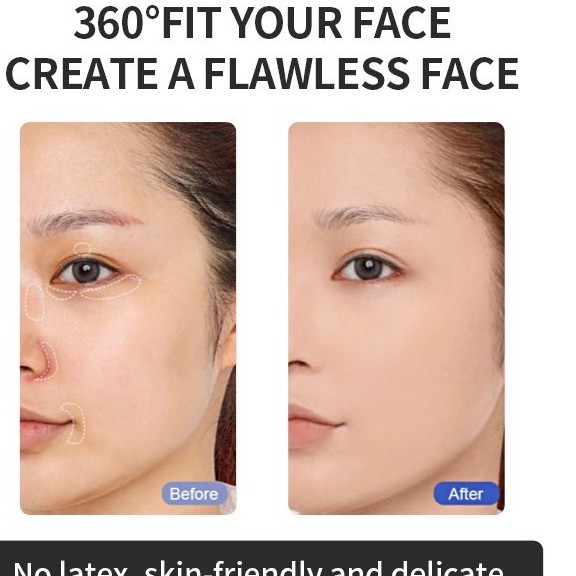Click the small dotted outline above the eye
576x576 pixels.
82,249
